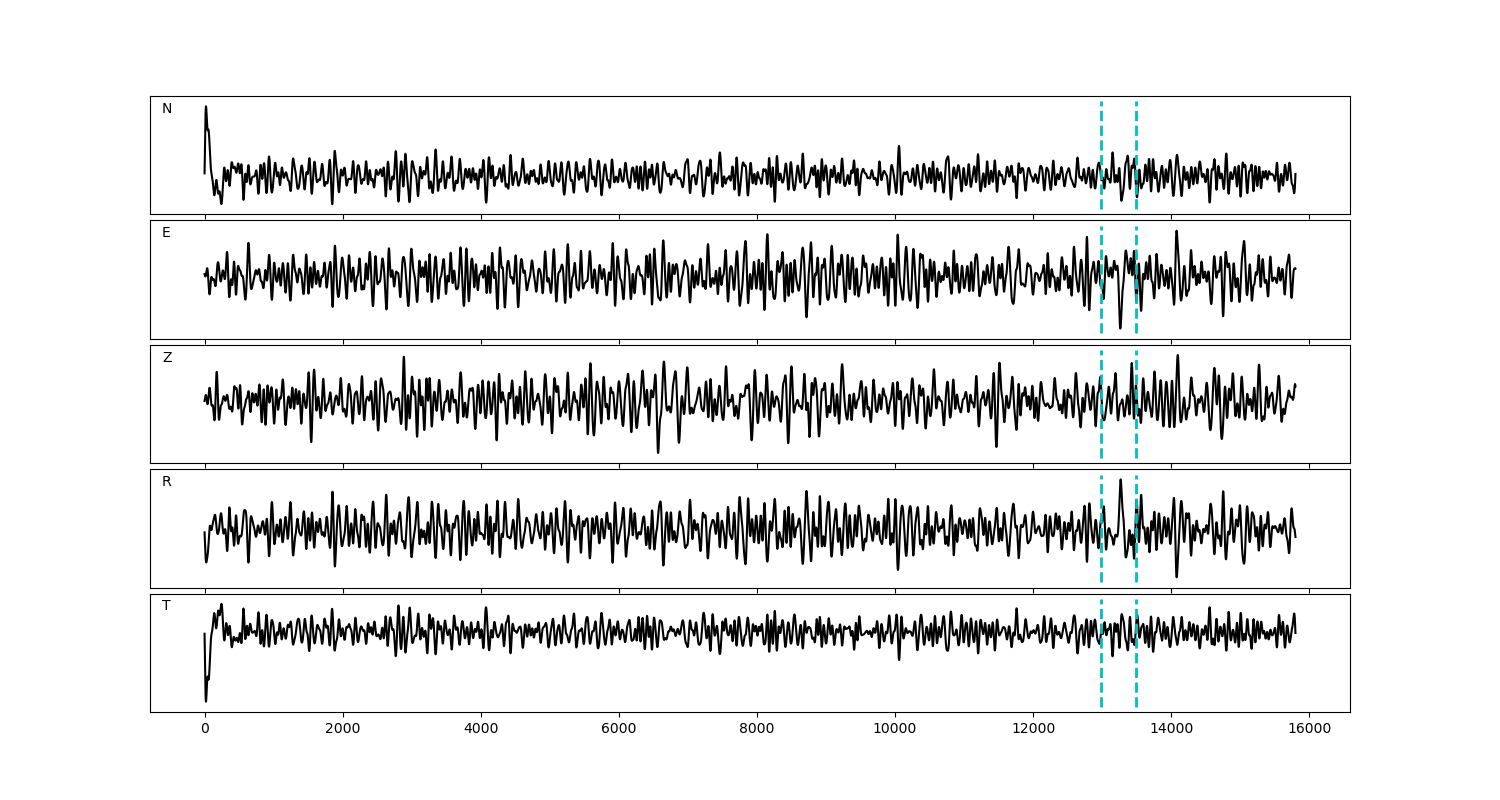1500x800 pixels.
Task: Select right cyan dashed marker in Z panel
Action: pos(1136,420)
